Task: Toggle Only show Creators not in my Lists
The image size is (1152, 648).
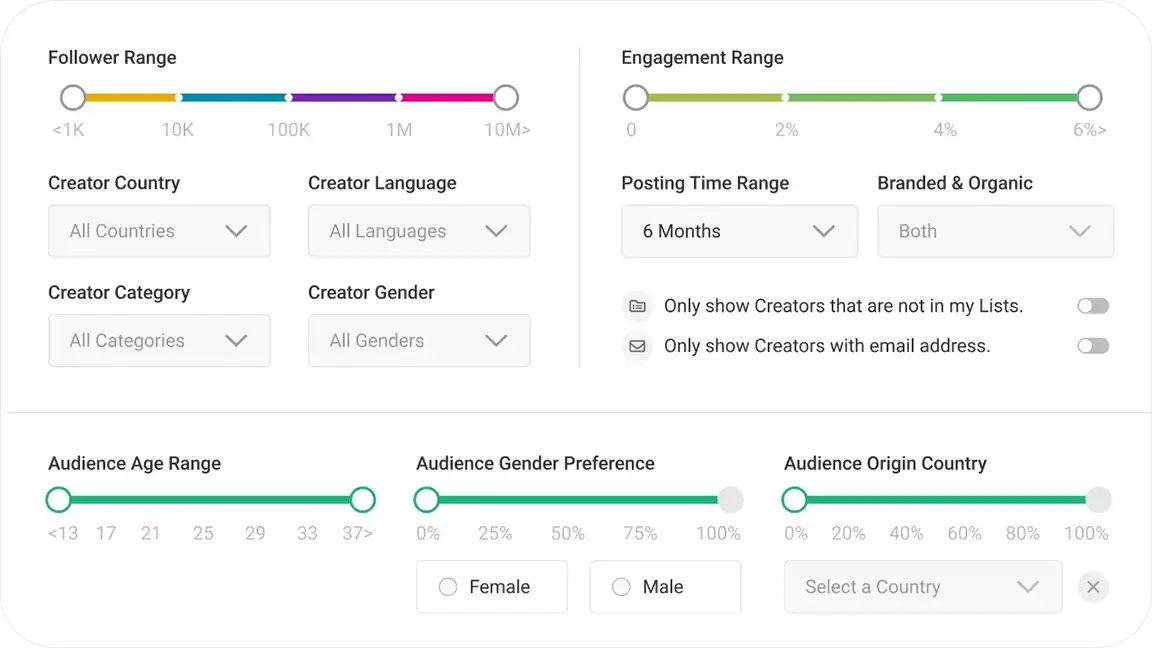Action: [x=1092, y=306]
